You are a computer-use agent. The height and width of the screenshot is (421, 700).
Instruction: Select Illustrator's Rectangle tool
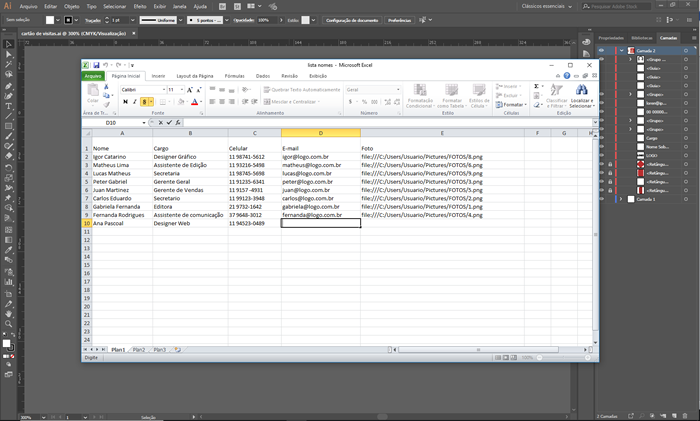(8, 126)
